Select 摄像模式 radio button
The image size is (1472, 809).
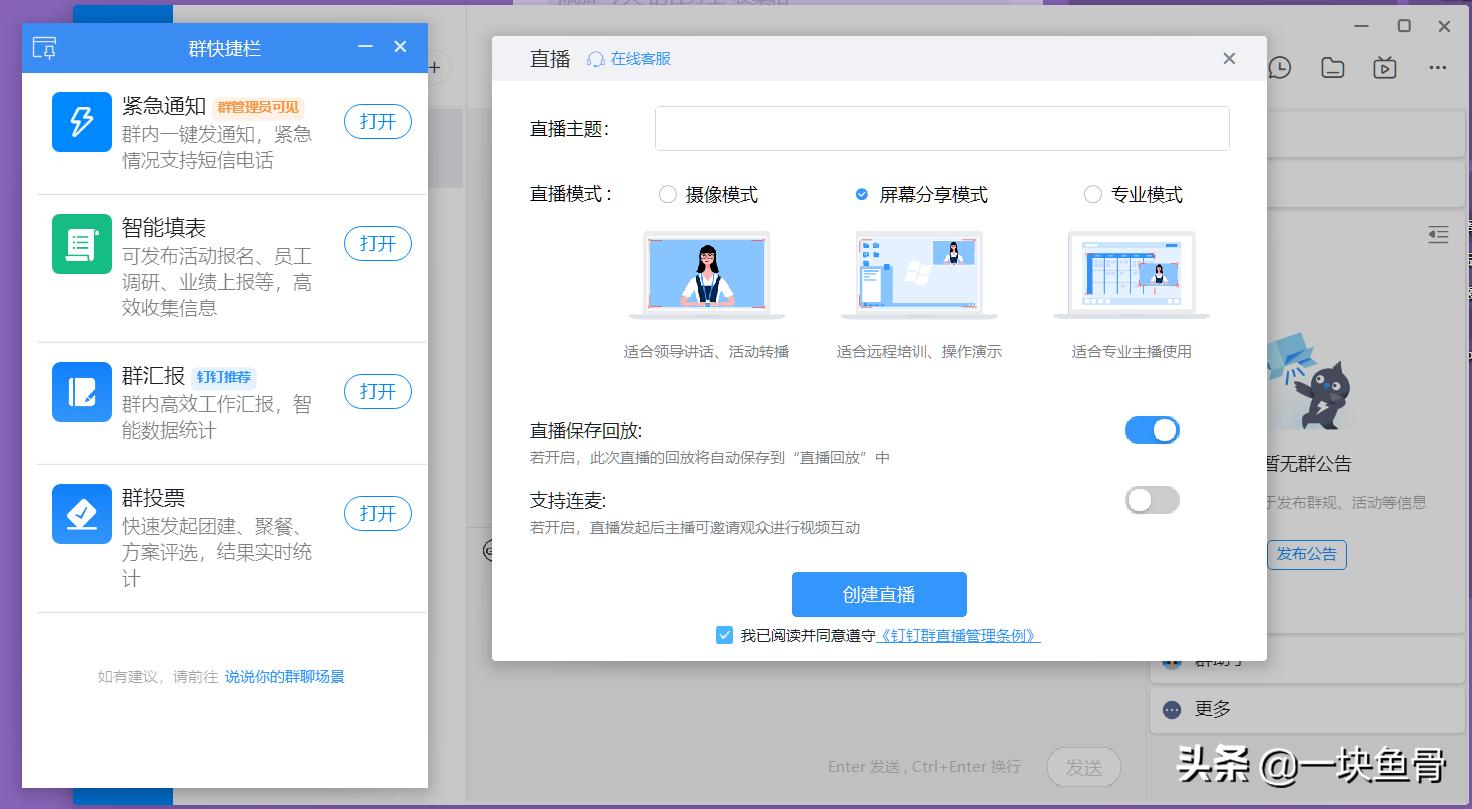pos(668,194)
